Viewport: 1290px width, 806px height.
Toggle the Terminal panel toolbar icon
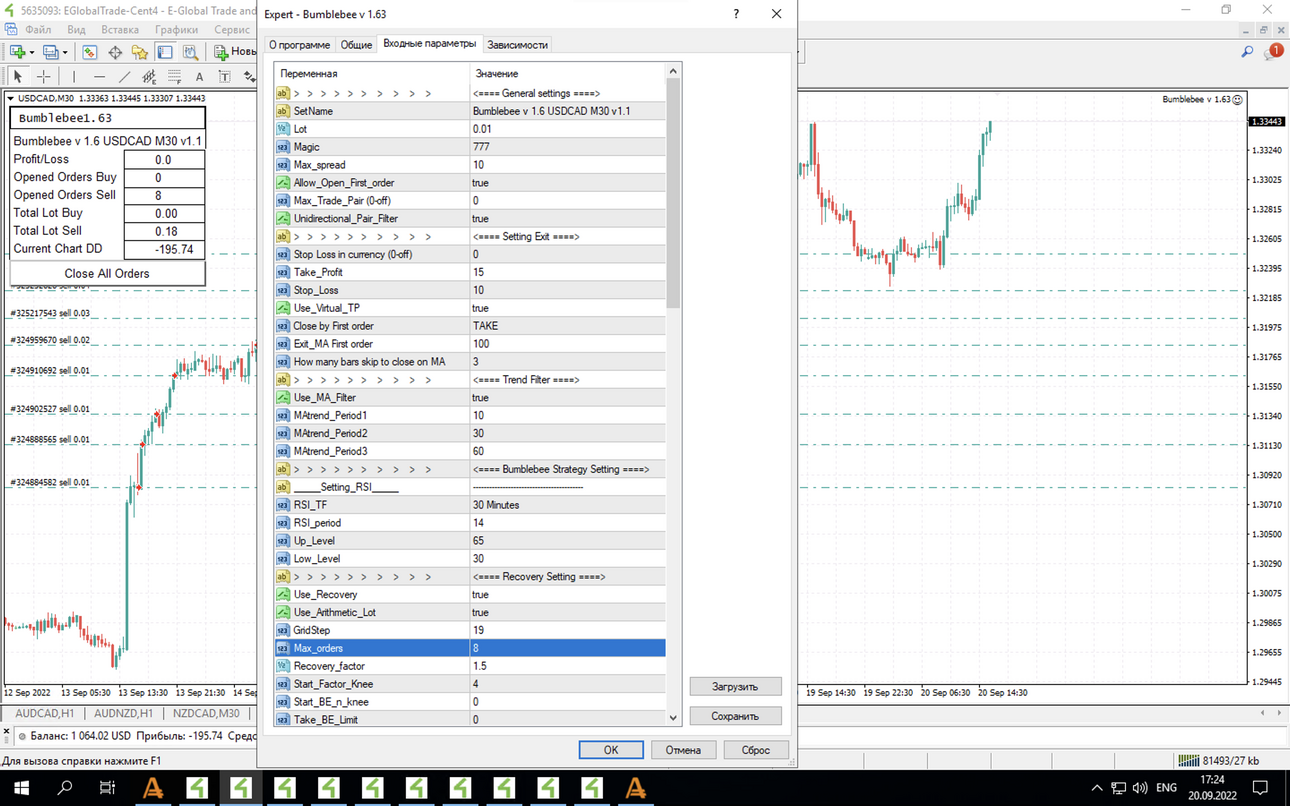[165, 52]
